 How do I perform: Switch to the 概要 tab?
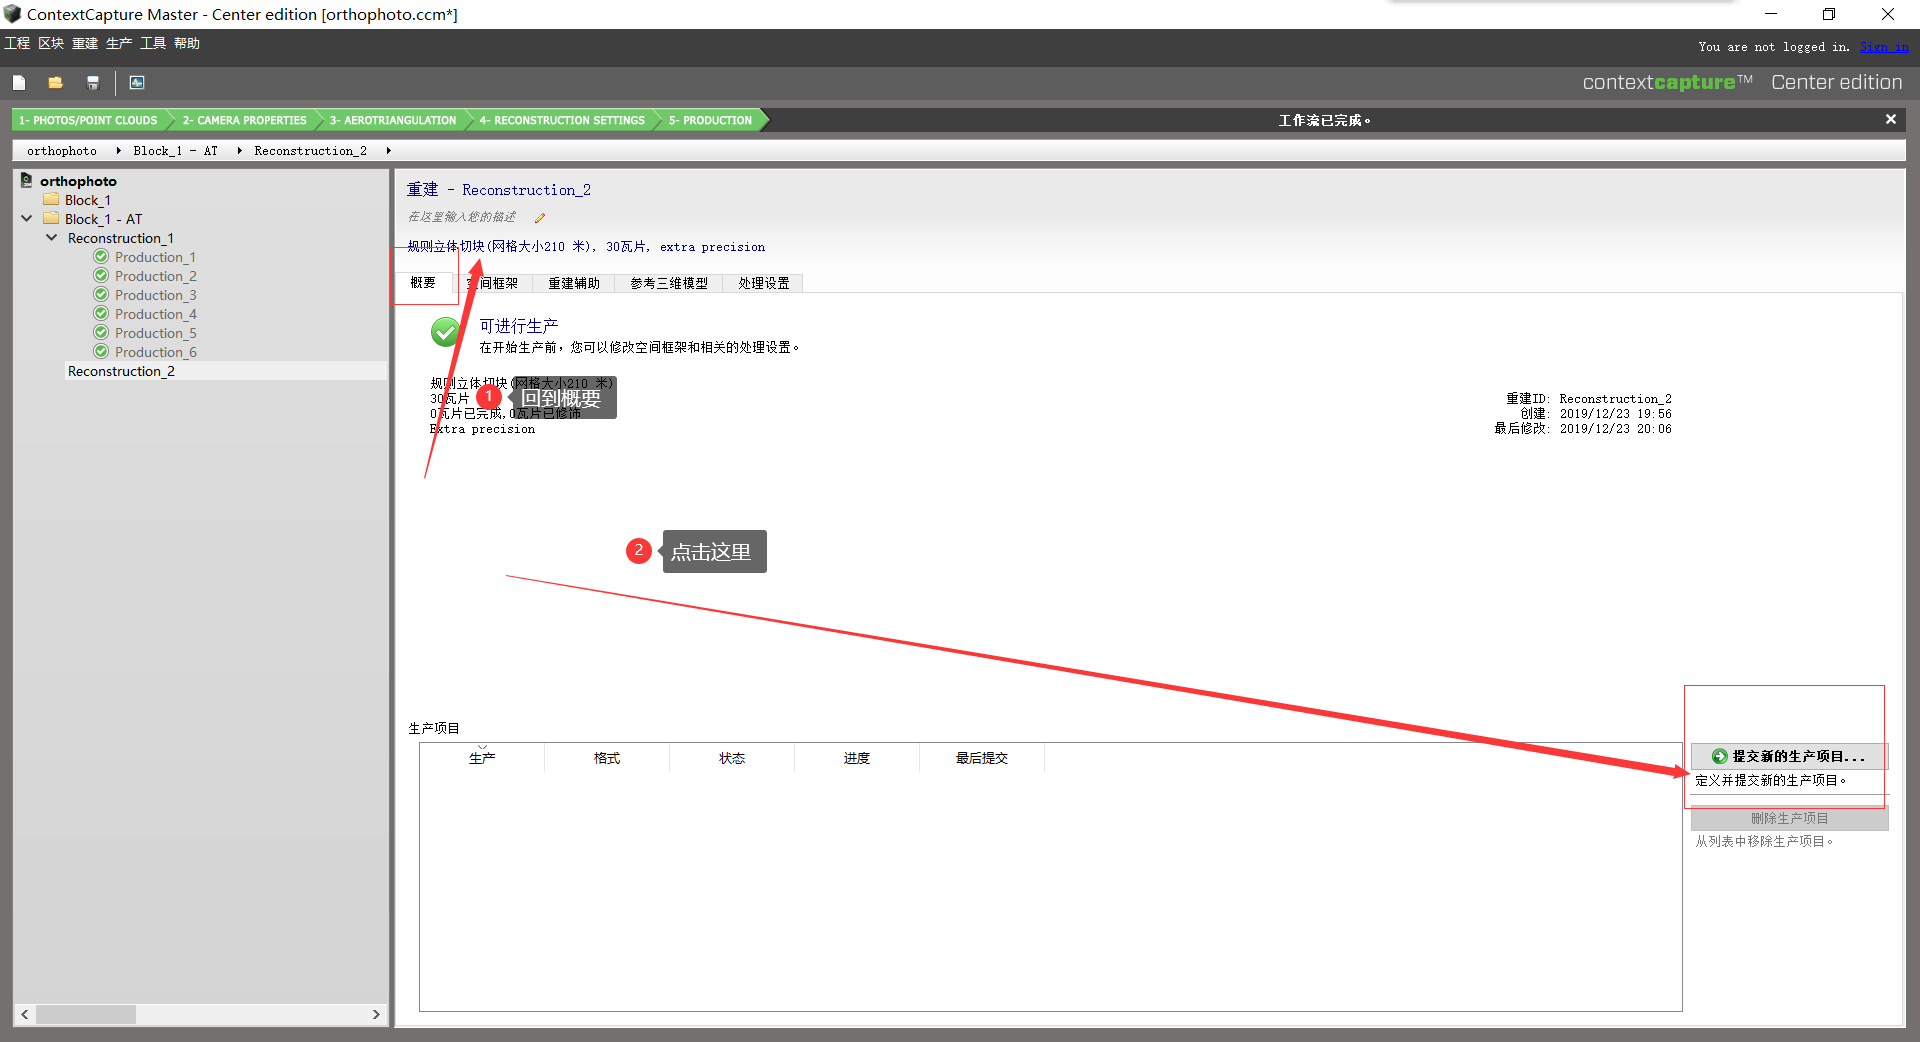(x=423, y=283)
